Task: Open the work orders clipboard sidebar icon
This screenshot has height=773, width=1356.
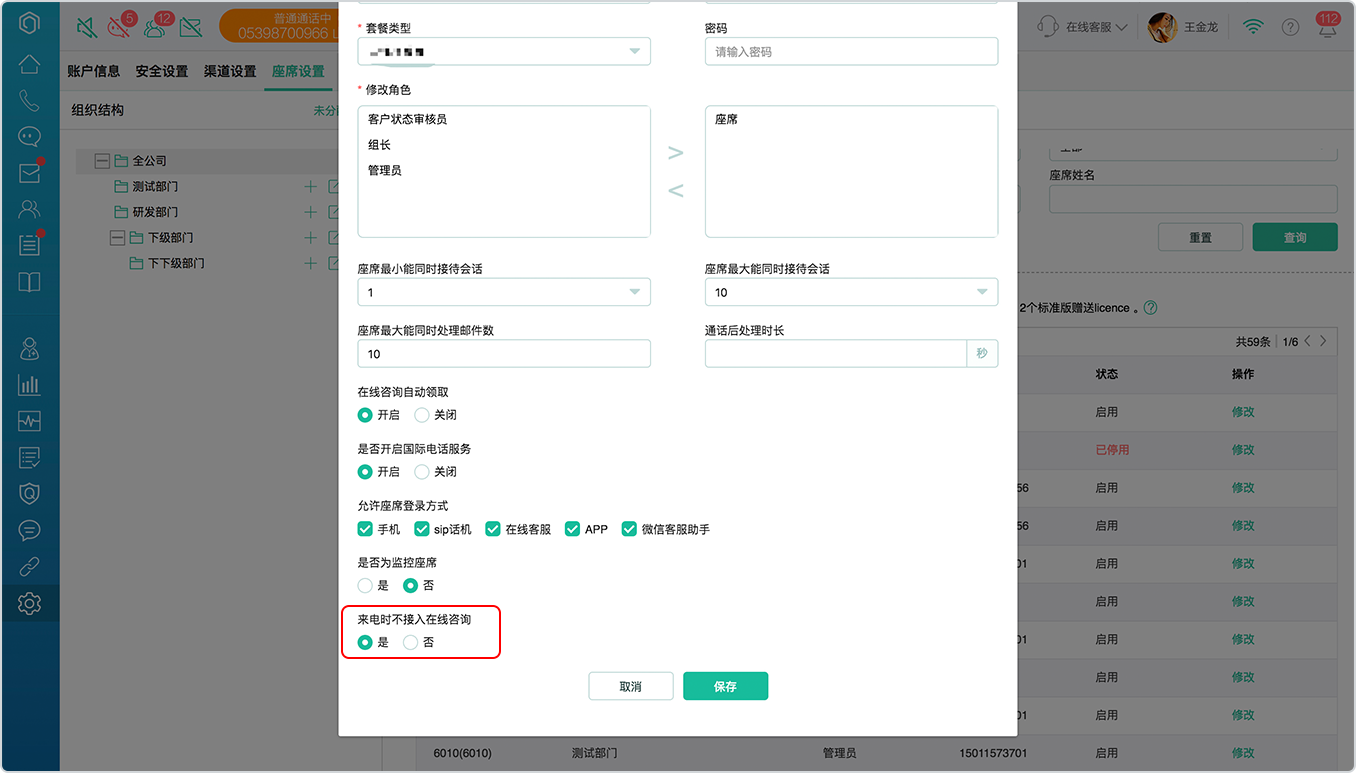Action: (x=29, y=244)
